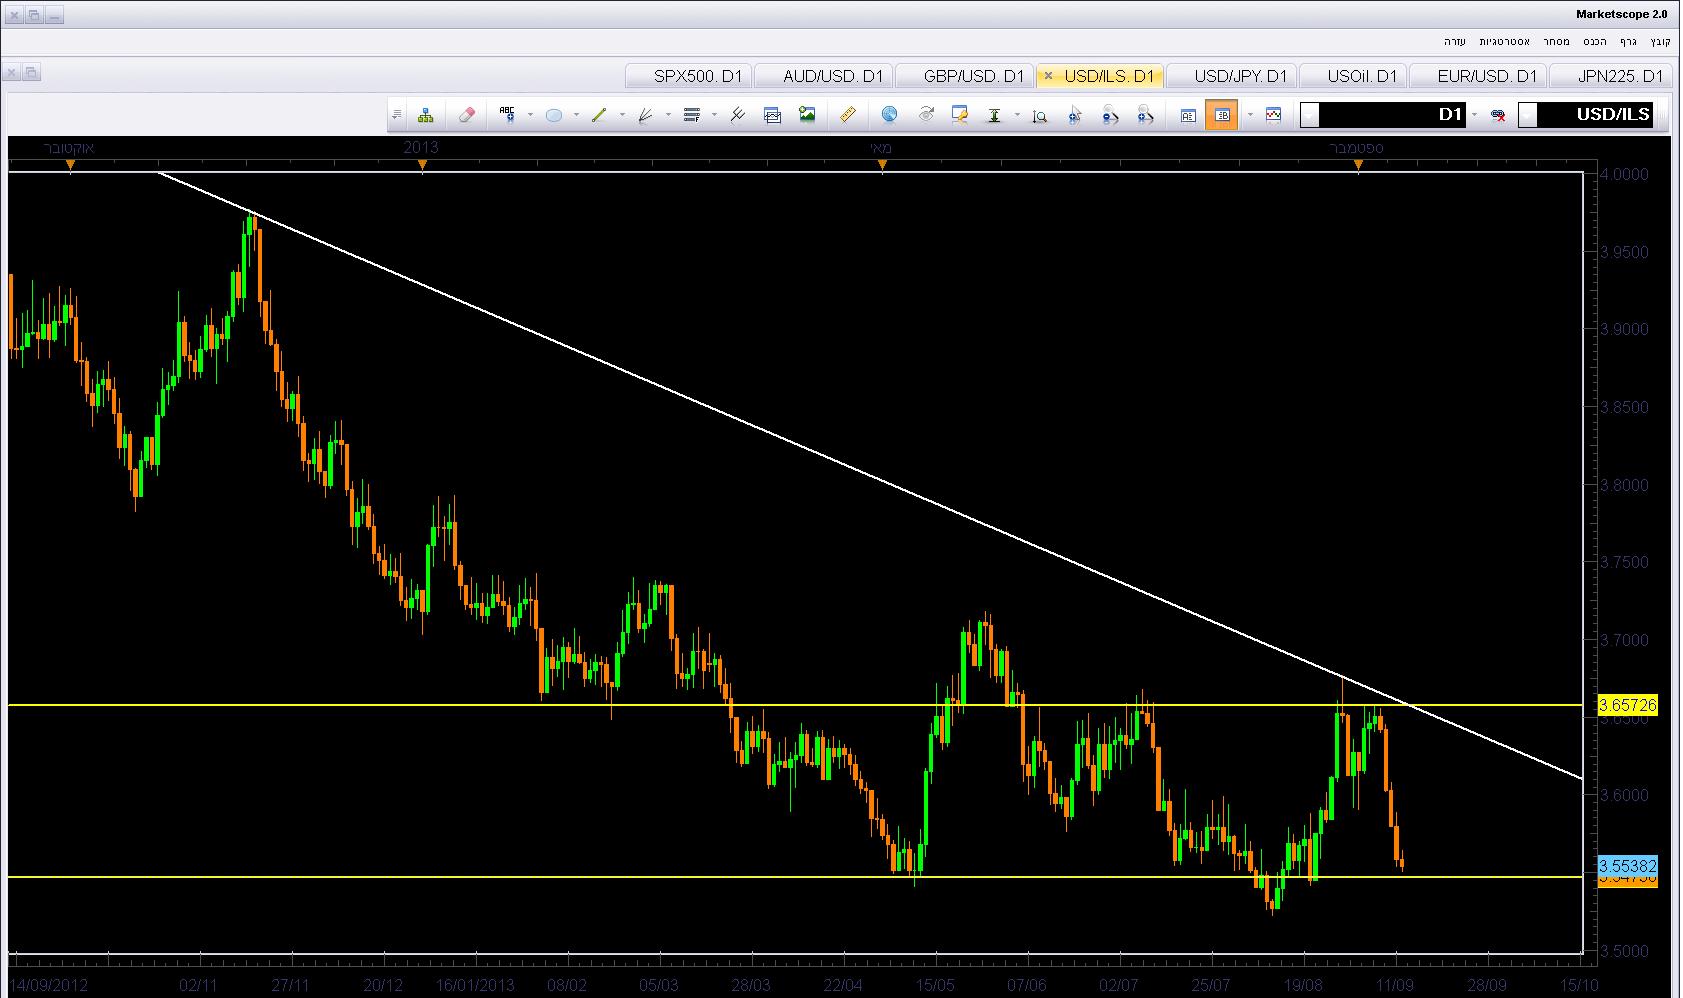
Task: Close the USD/ILS. D1 tab
Action: coord(1048,76)
